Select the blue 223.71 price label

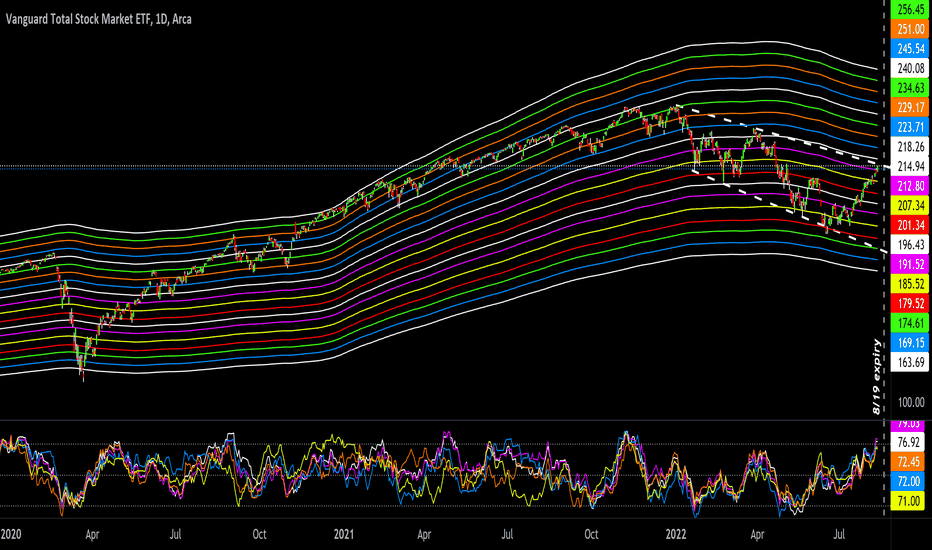coord(911,127)
